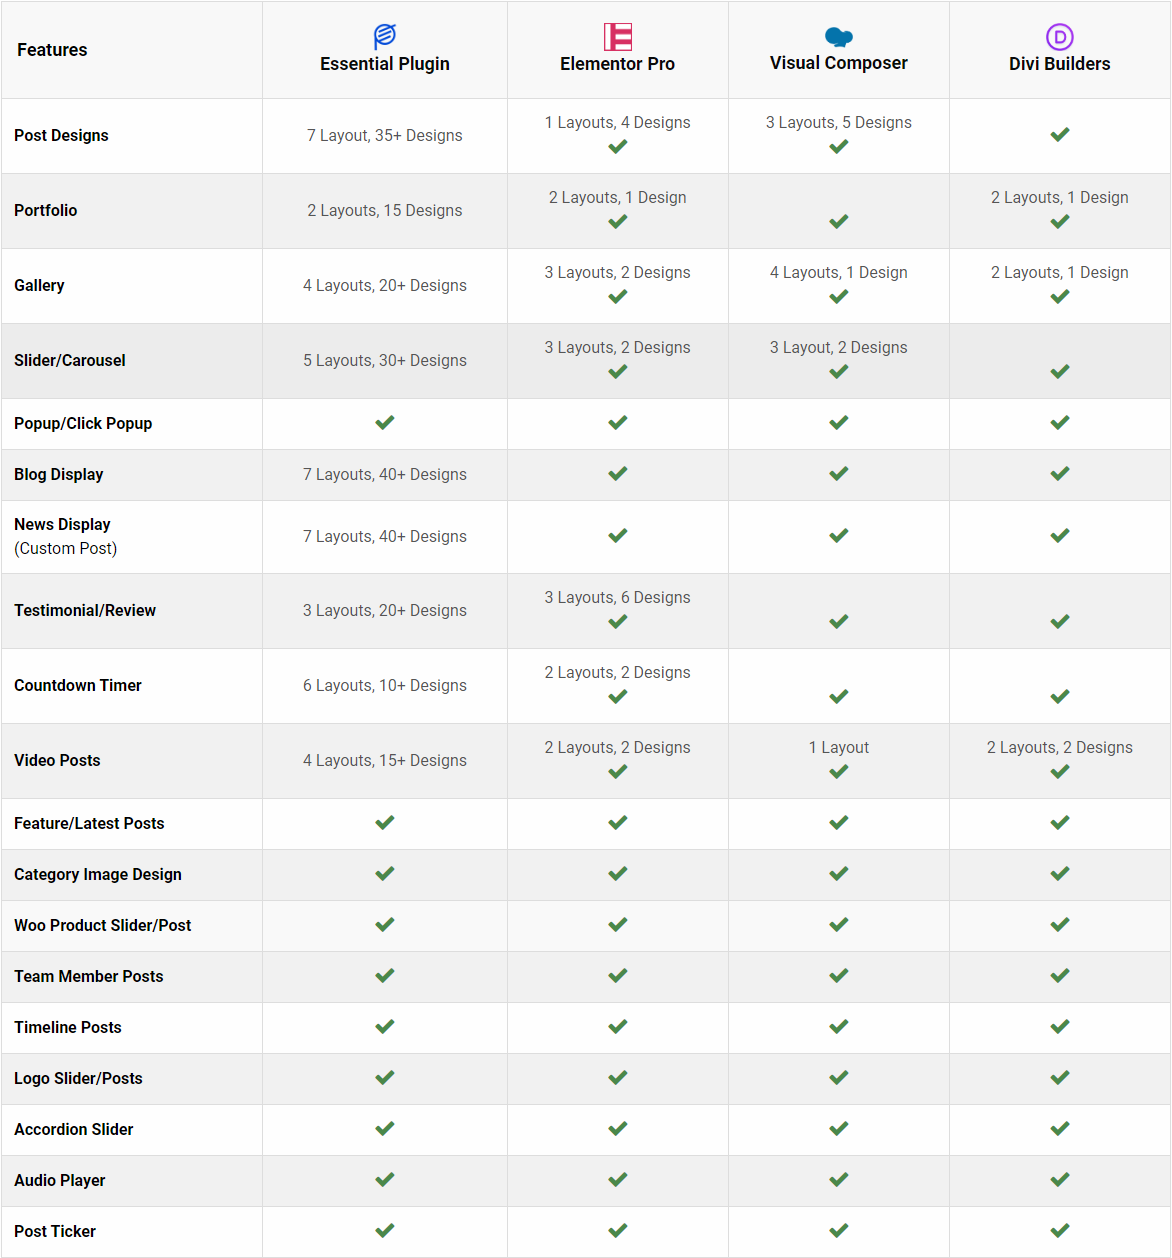The width and height of the screenshot is (1172, 1258).
Task: Click Visual Composer's Countdown Timer checkmark
Action: tap(839, 697)
